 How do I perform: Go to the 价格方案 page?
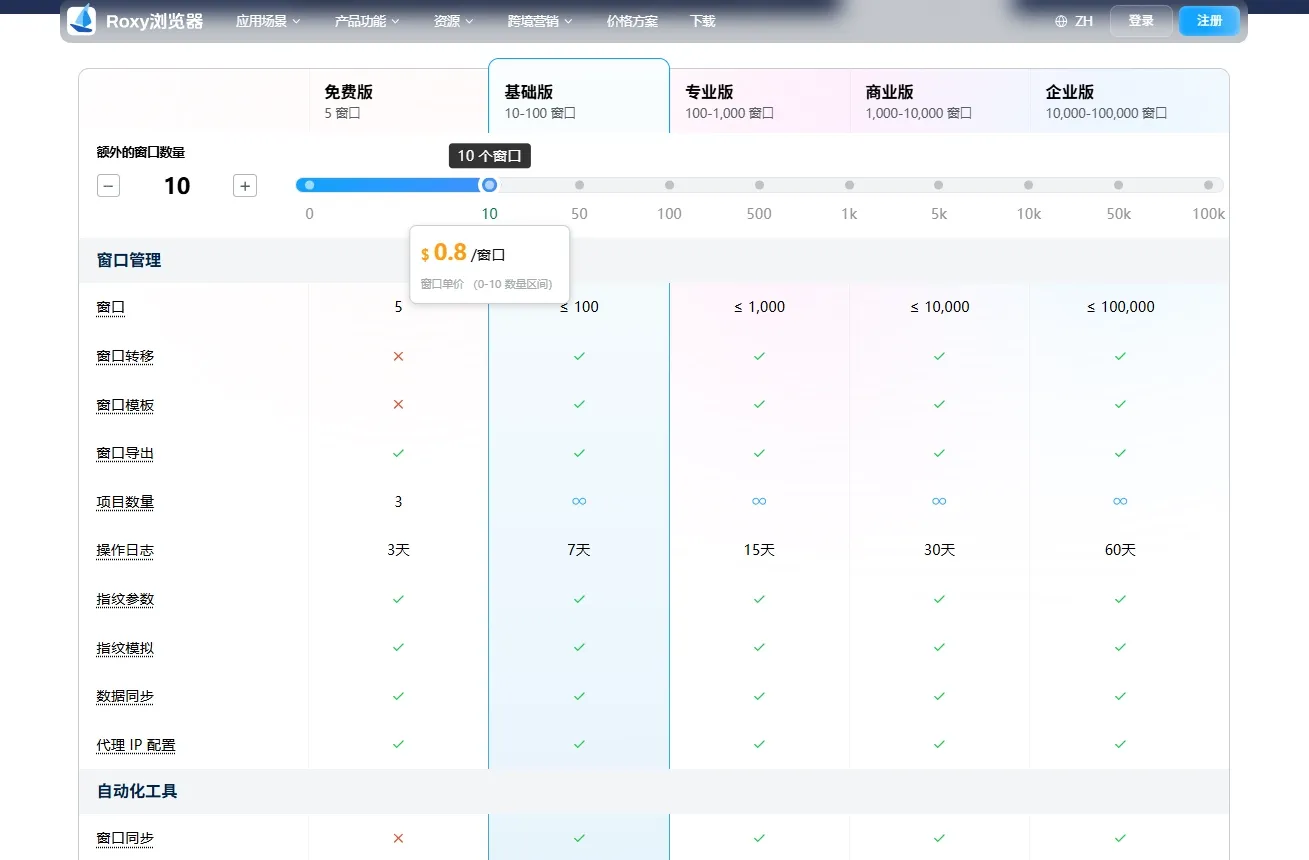coord(632,21)
